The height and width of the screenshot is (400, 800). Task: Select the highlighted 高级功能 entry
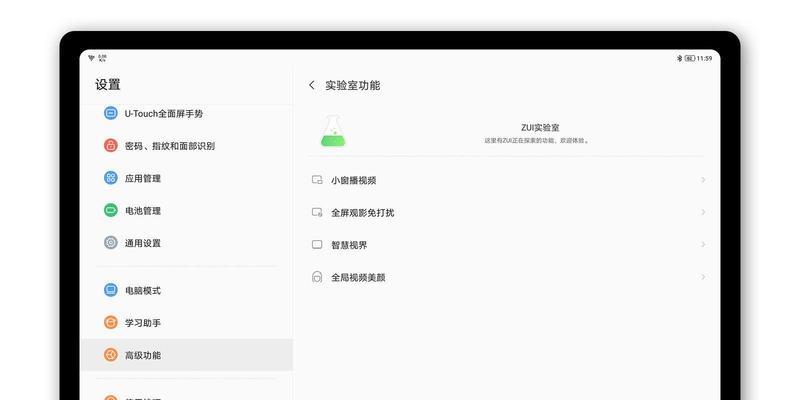[x=187, y=355]
